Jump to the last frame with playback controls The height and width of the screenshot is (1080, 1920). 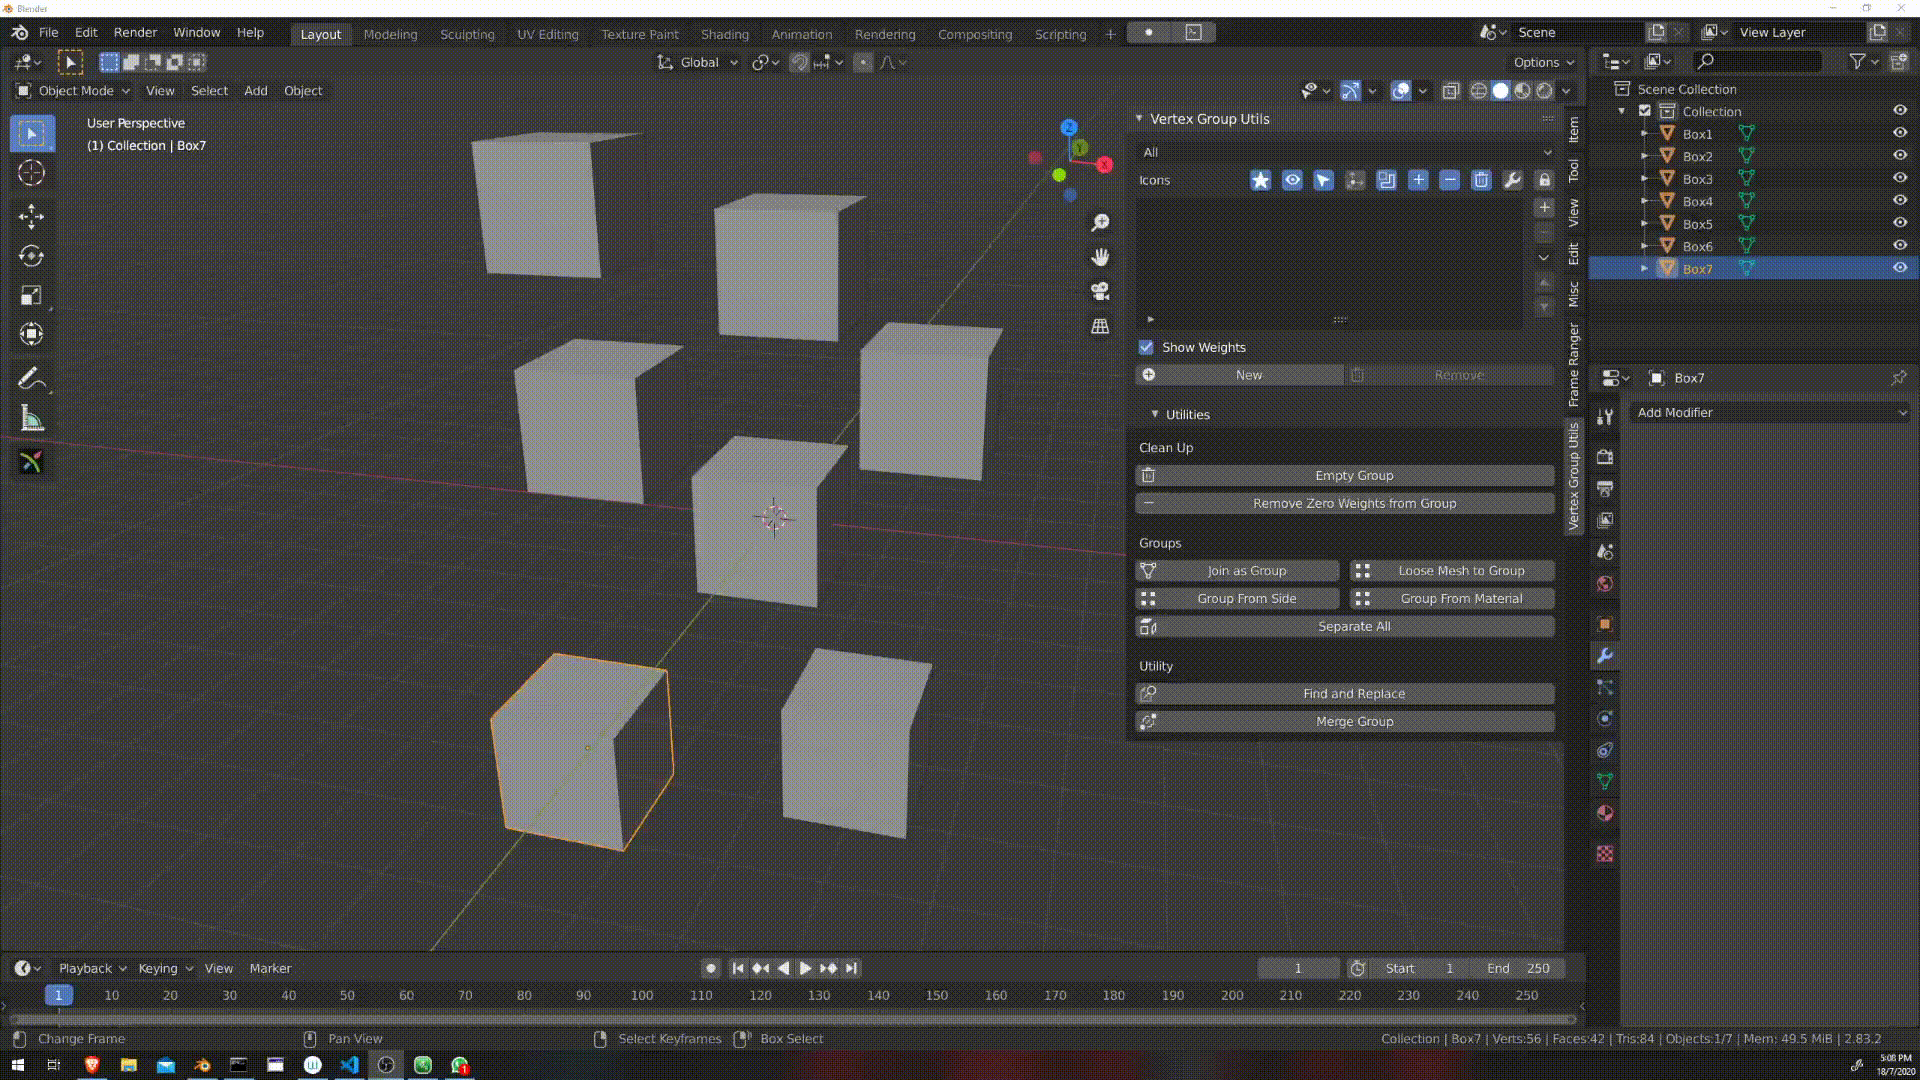pyautogui.click(x=852, y=968)
